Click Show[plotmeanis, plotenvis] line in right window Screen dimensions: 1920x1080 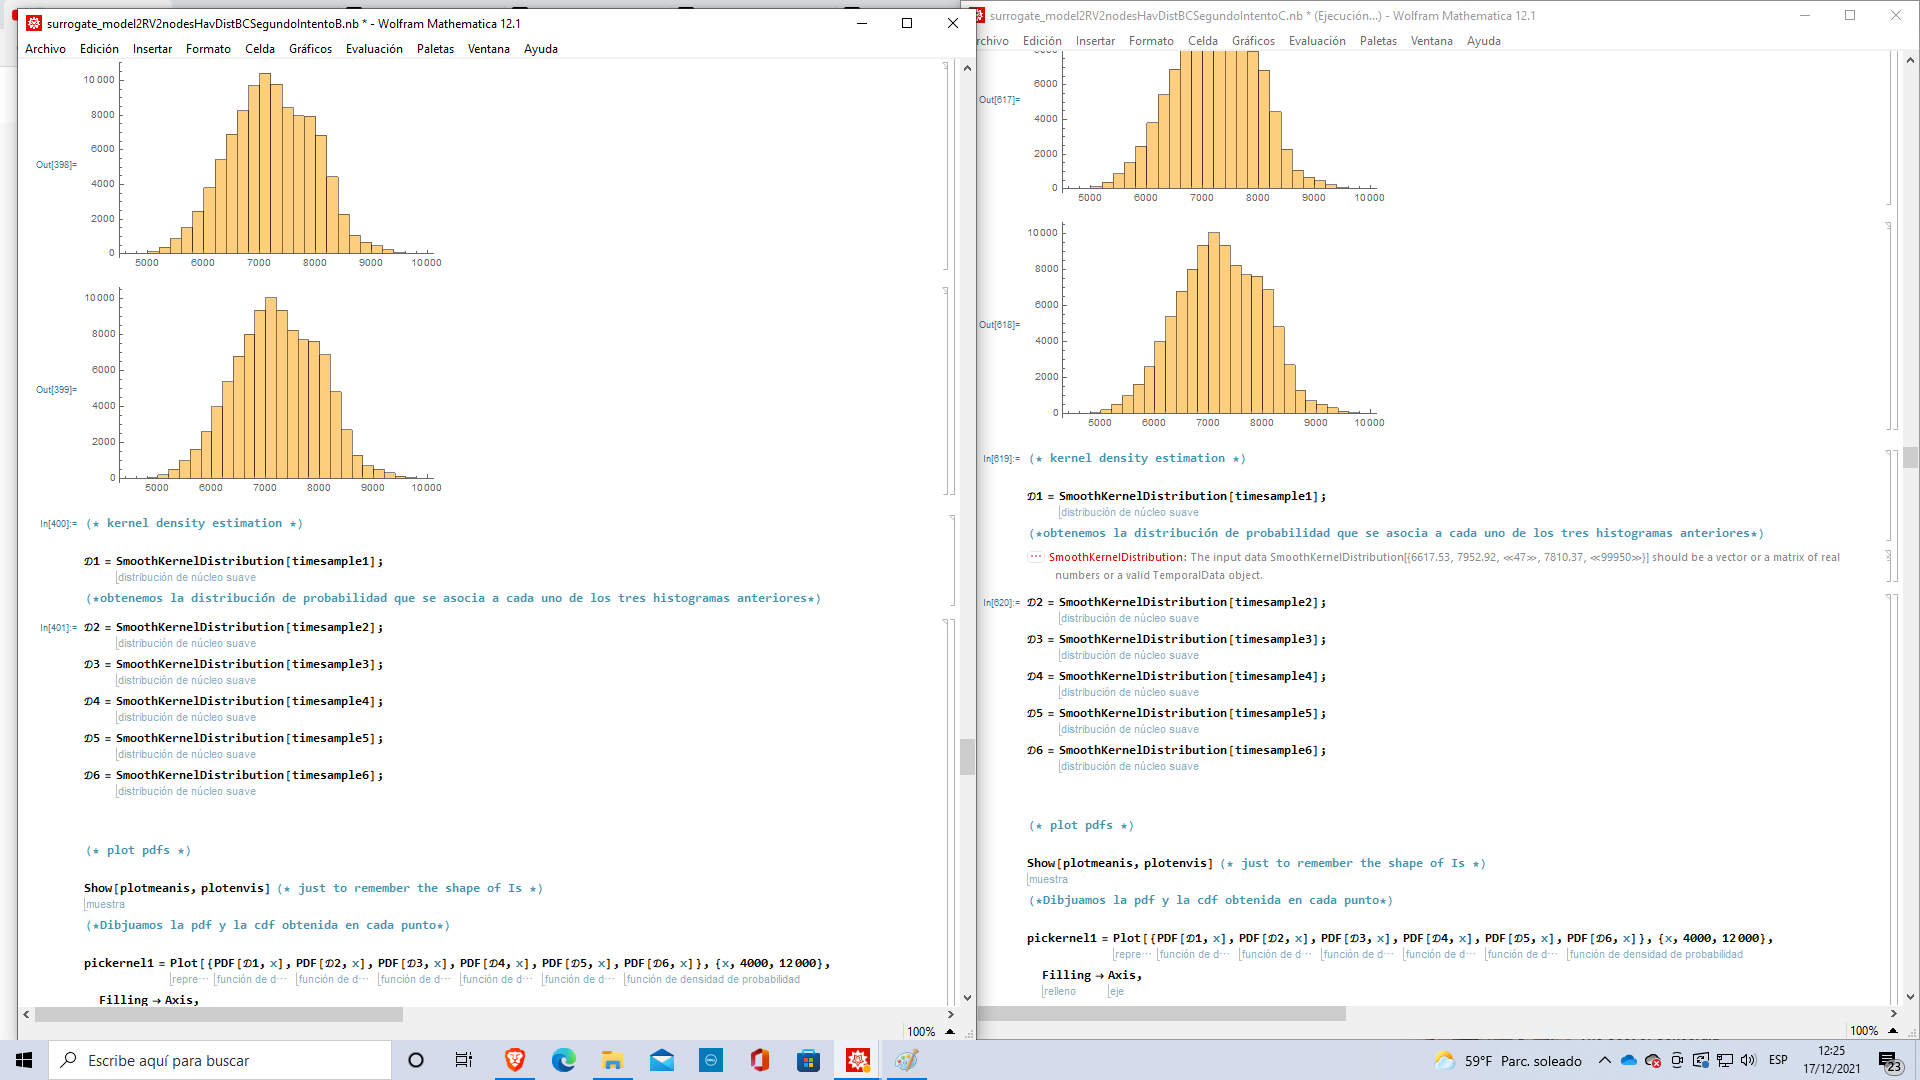pos(1119,863)
